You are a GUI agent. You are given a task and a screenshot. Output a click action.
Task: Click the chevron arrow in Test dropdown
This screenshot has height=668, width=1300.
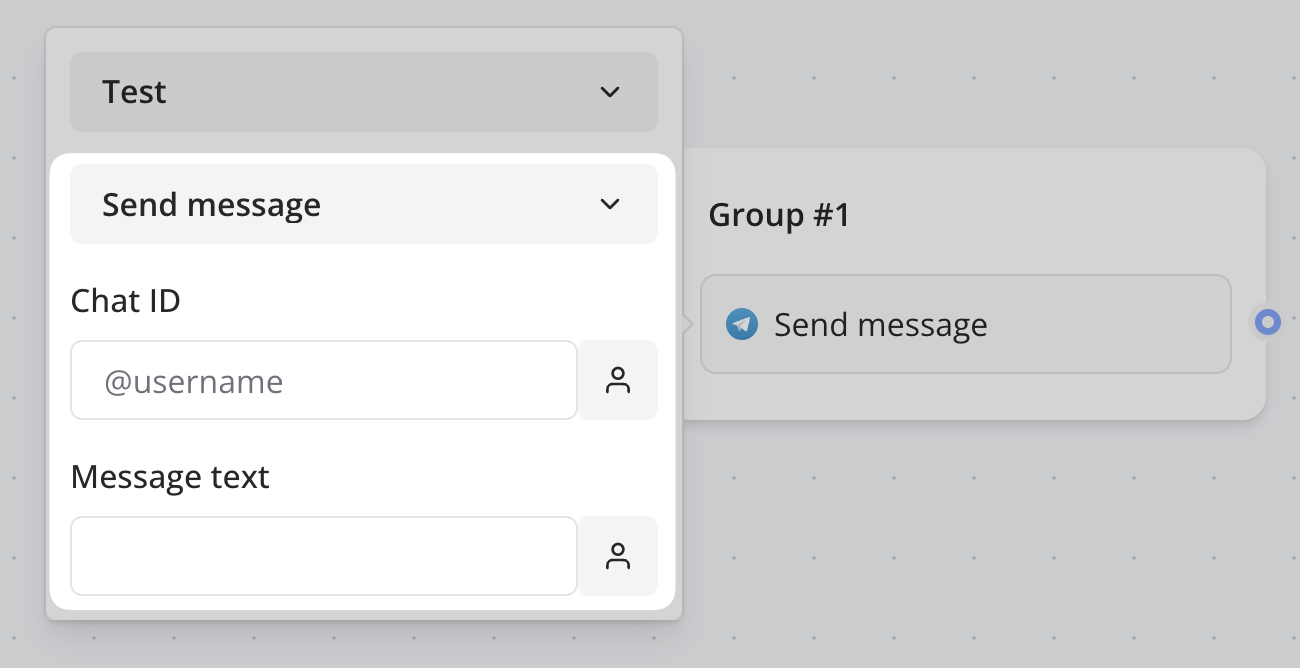click(609, 92)
